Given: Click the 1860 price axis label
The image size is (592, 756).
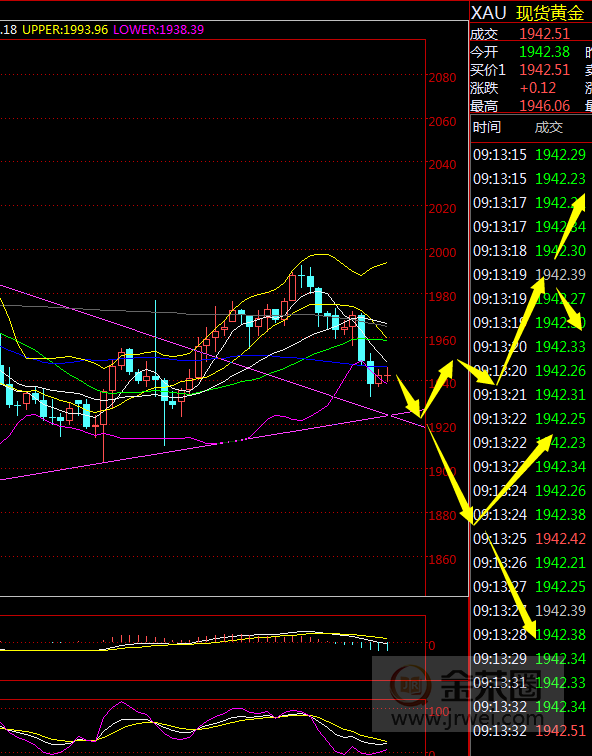Looking at the screenshot, I should tap(442, 560).
